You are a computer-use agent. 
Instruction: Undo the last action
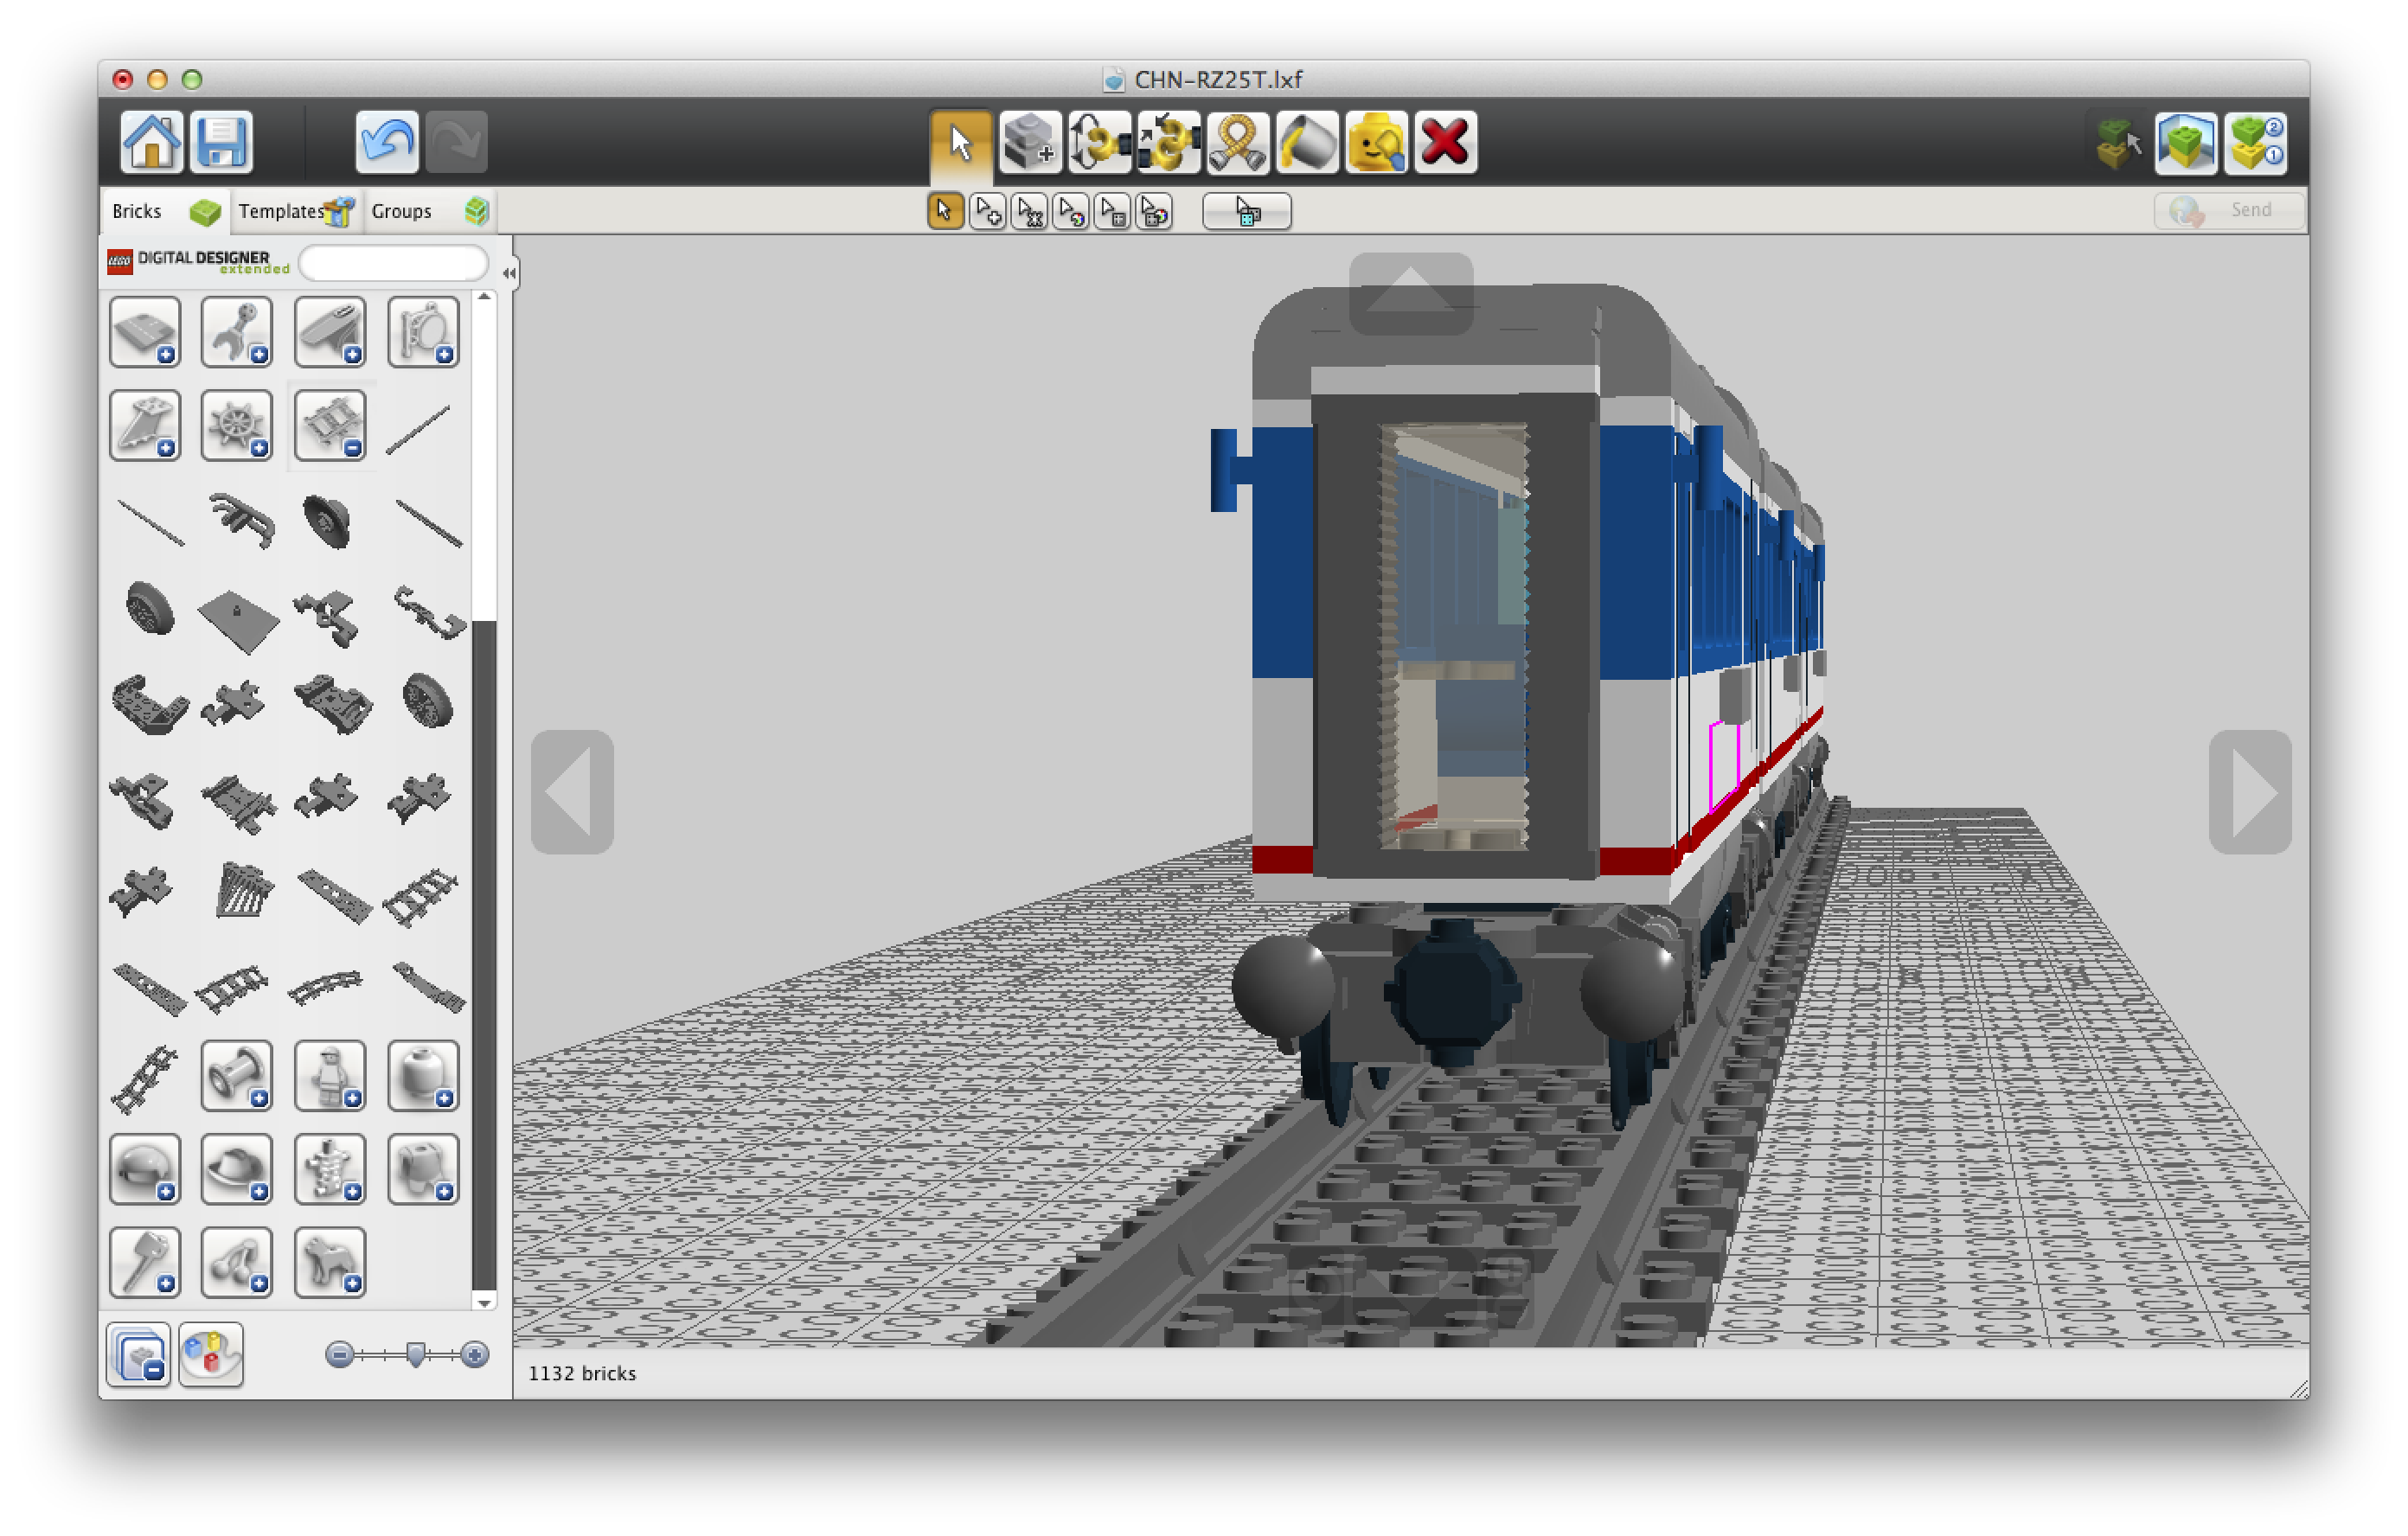coord(386,142)
